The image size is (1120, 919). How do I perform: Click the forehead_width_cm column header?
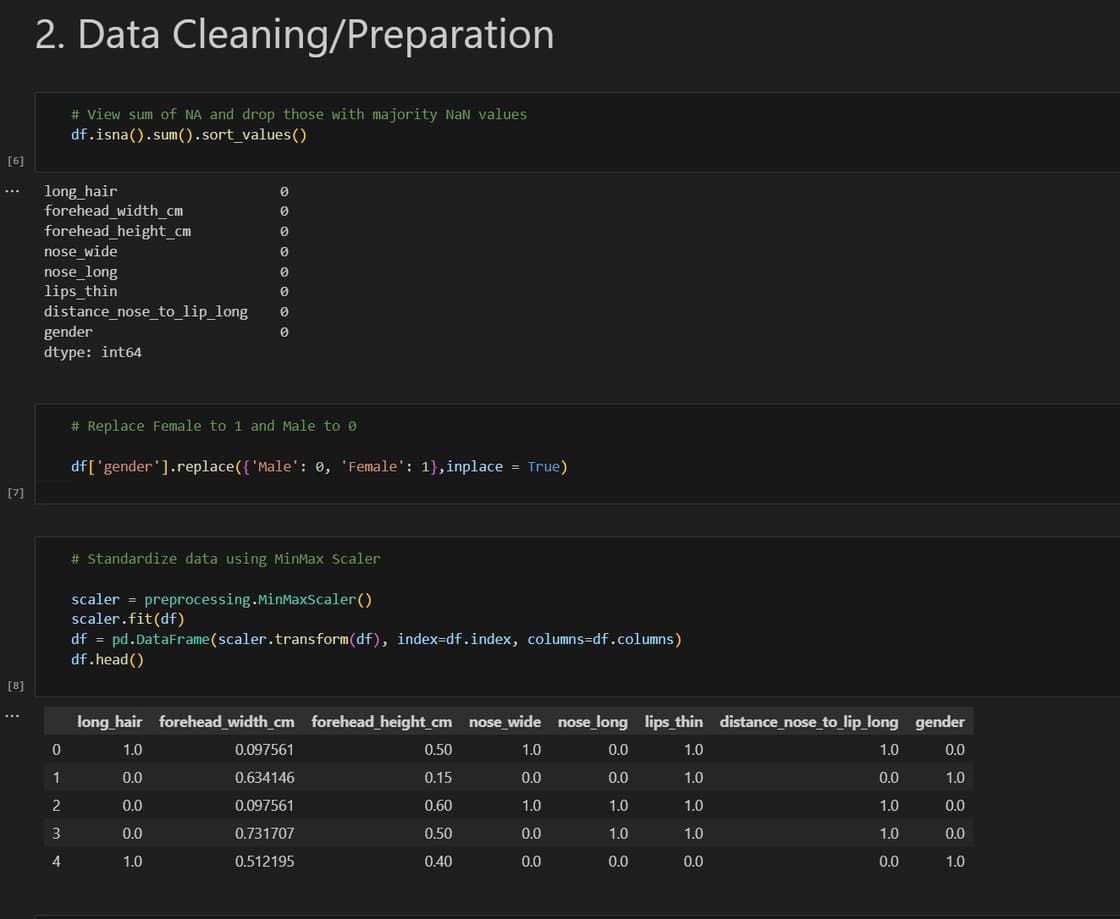pyautogui.click(x=226, y=722)
